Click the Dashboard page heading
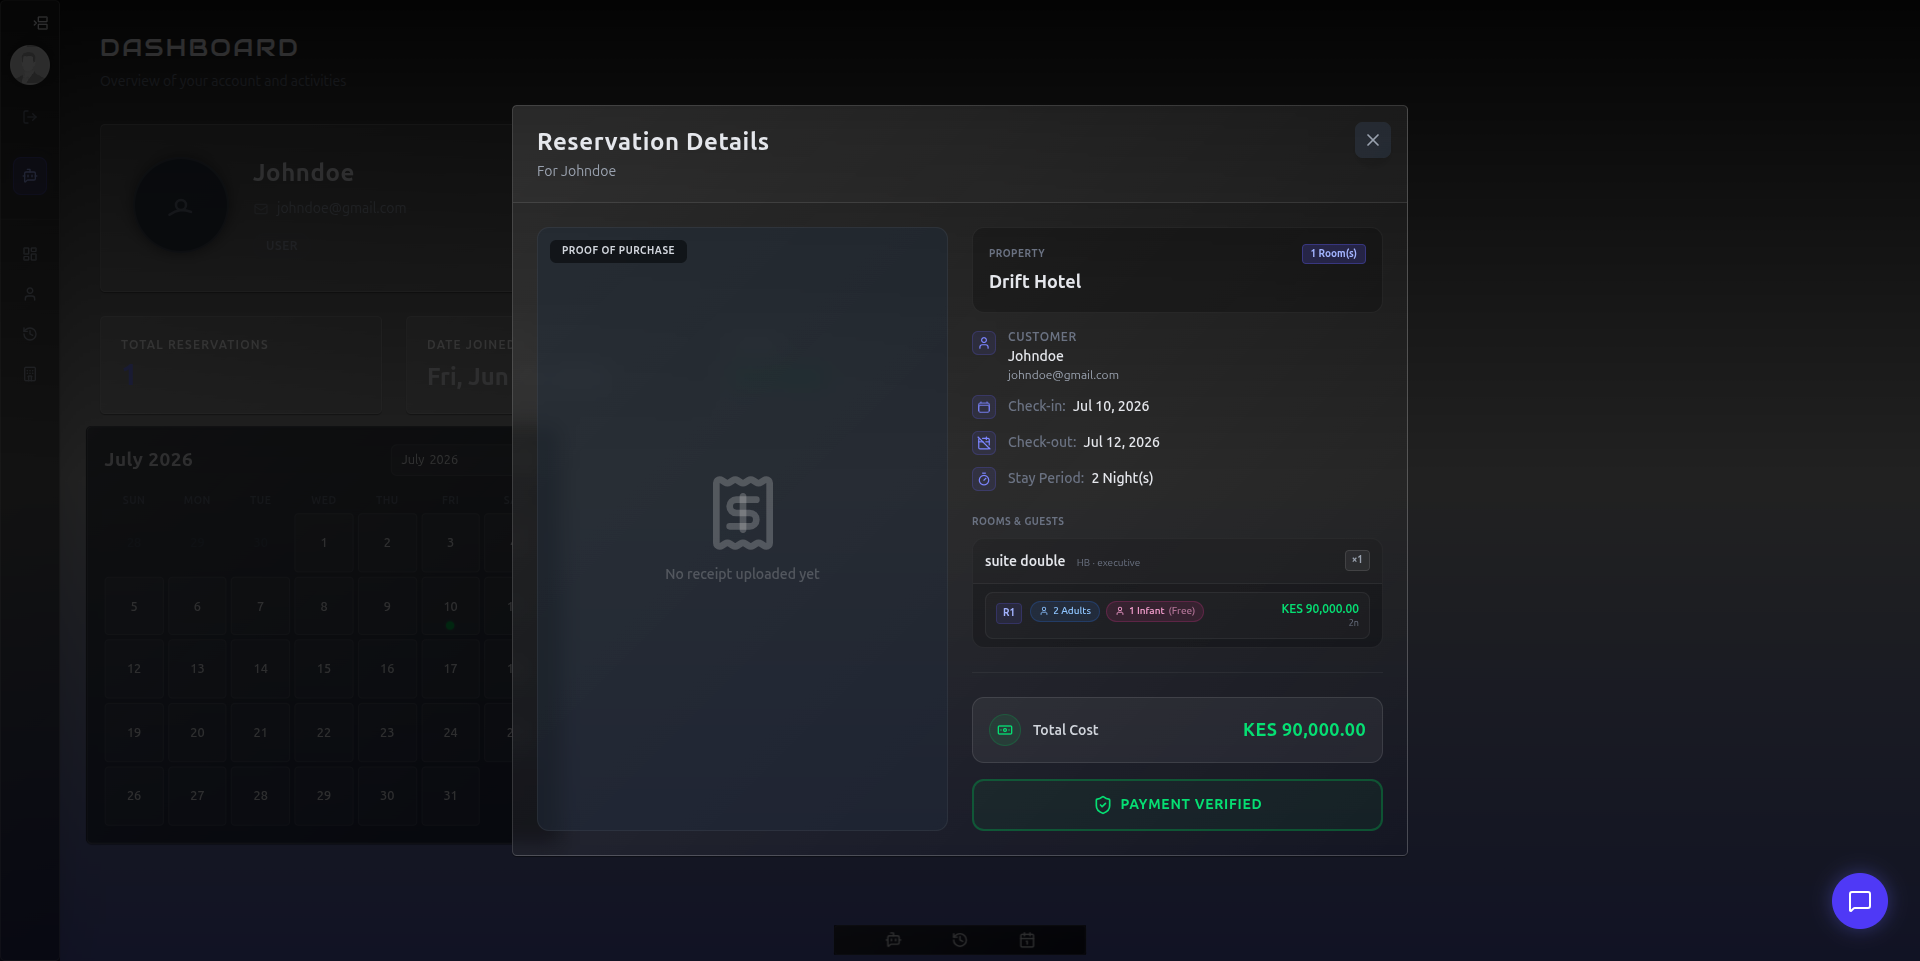Image resolution: width=1920 pixels, height=961 pixels. (199, 48)
